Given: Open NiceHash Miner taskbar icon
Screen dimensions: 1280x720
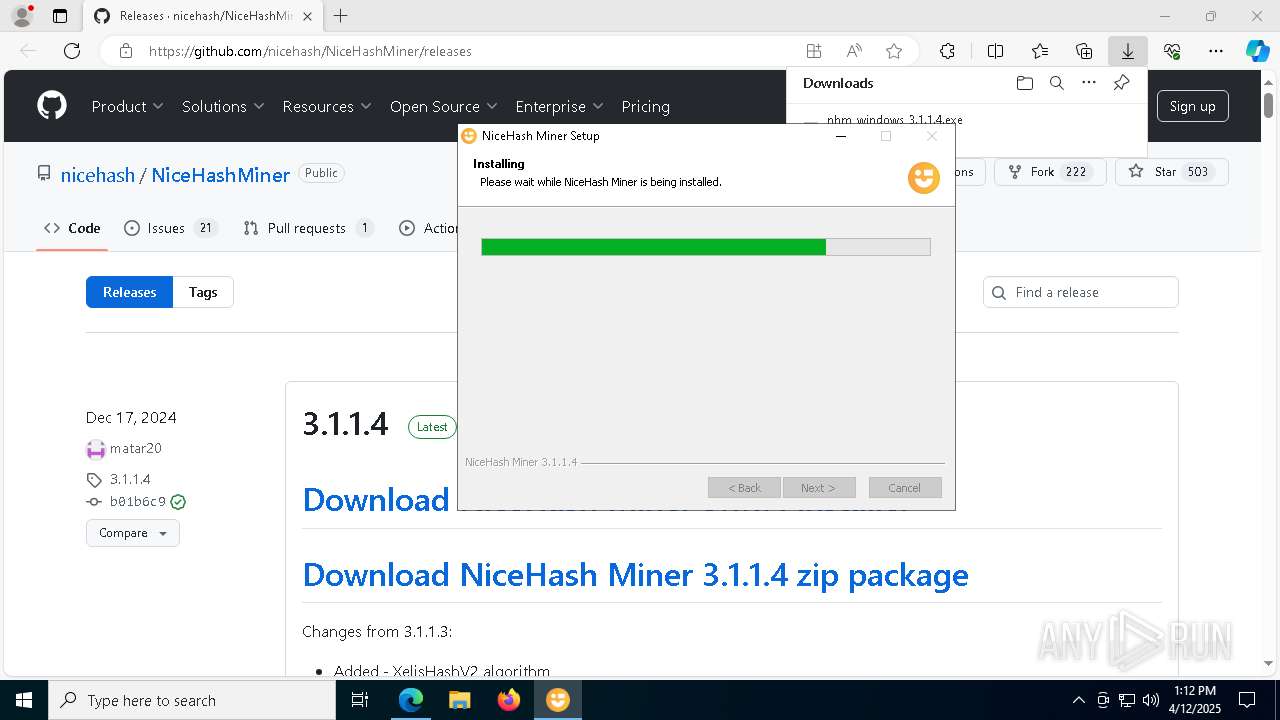Looking at the screenshot, I should click(x=558, y=700).
